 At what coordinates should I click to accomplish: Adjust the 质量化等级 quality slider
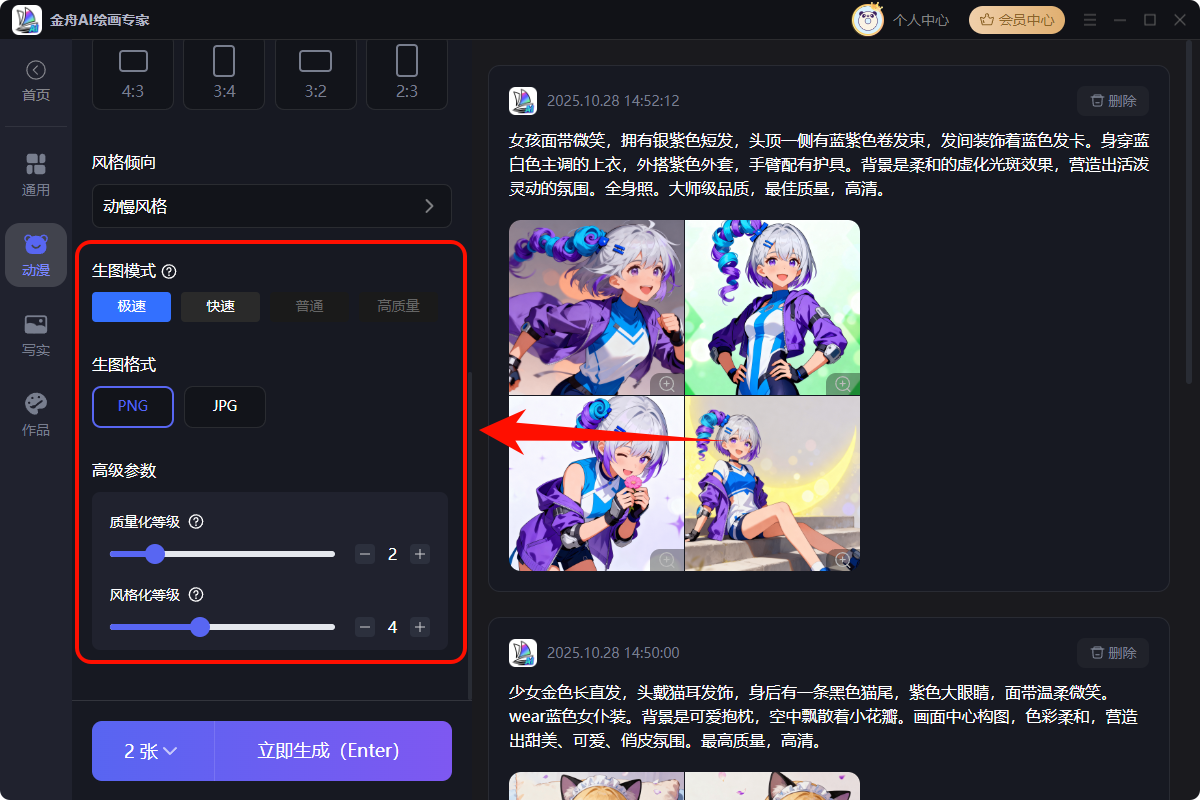[x=155, y=553]
